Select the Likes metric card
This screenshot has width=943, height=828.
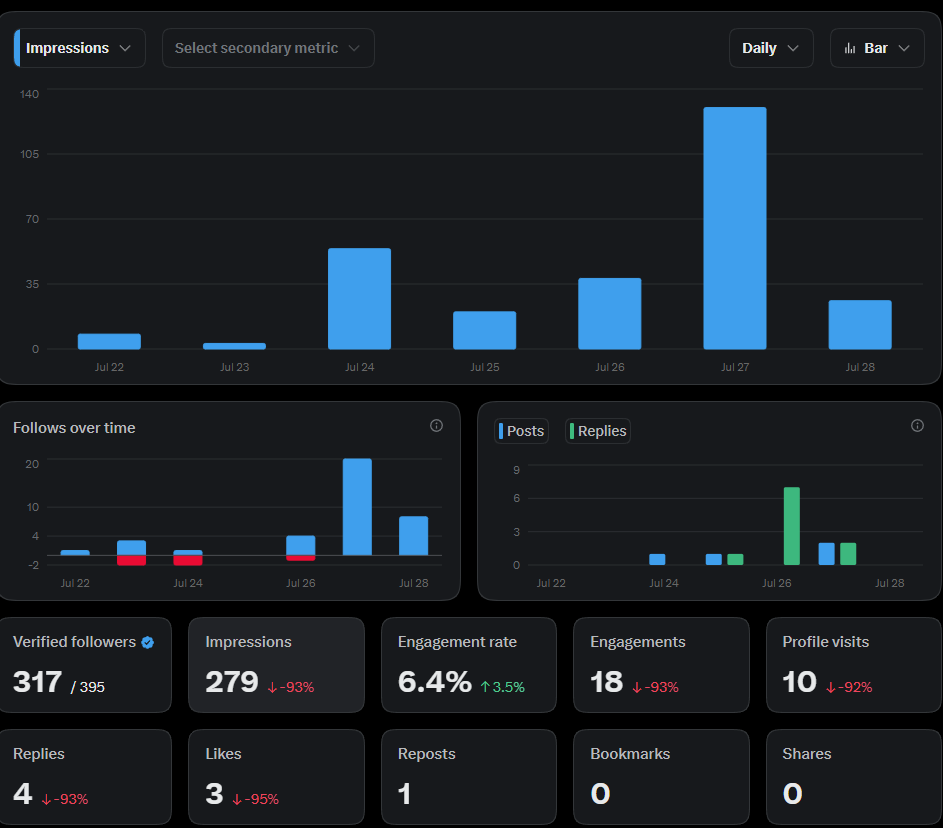point(277,777)
